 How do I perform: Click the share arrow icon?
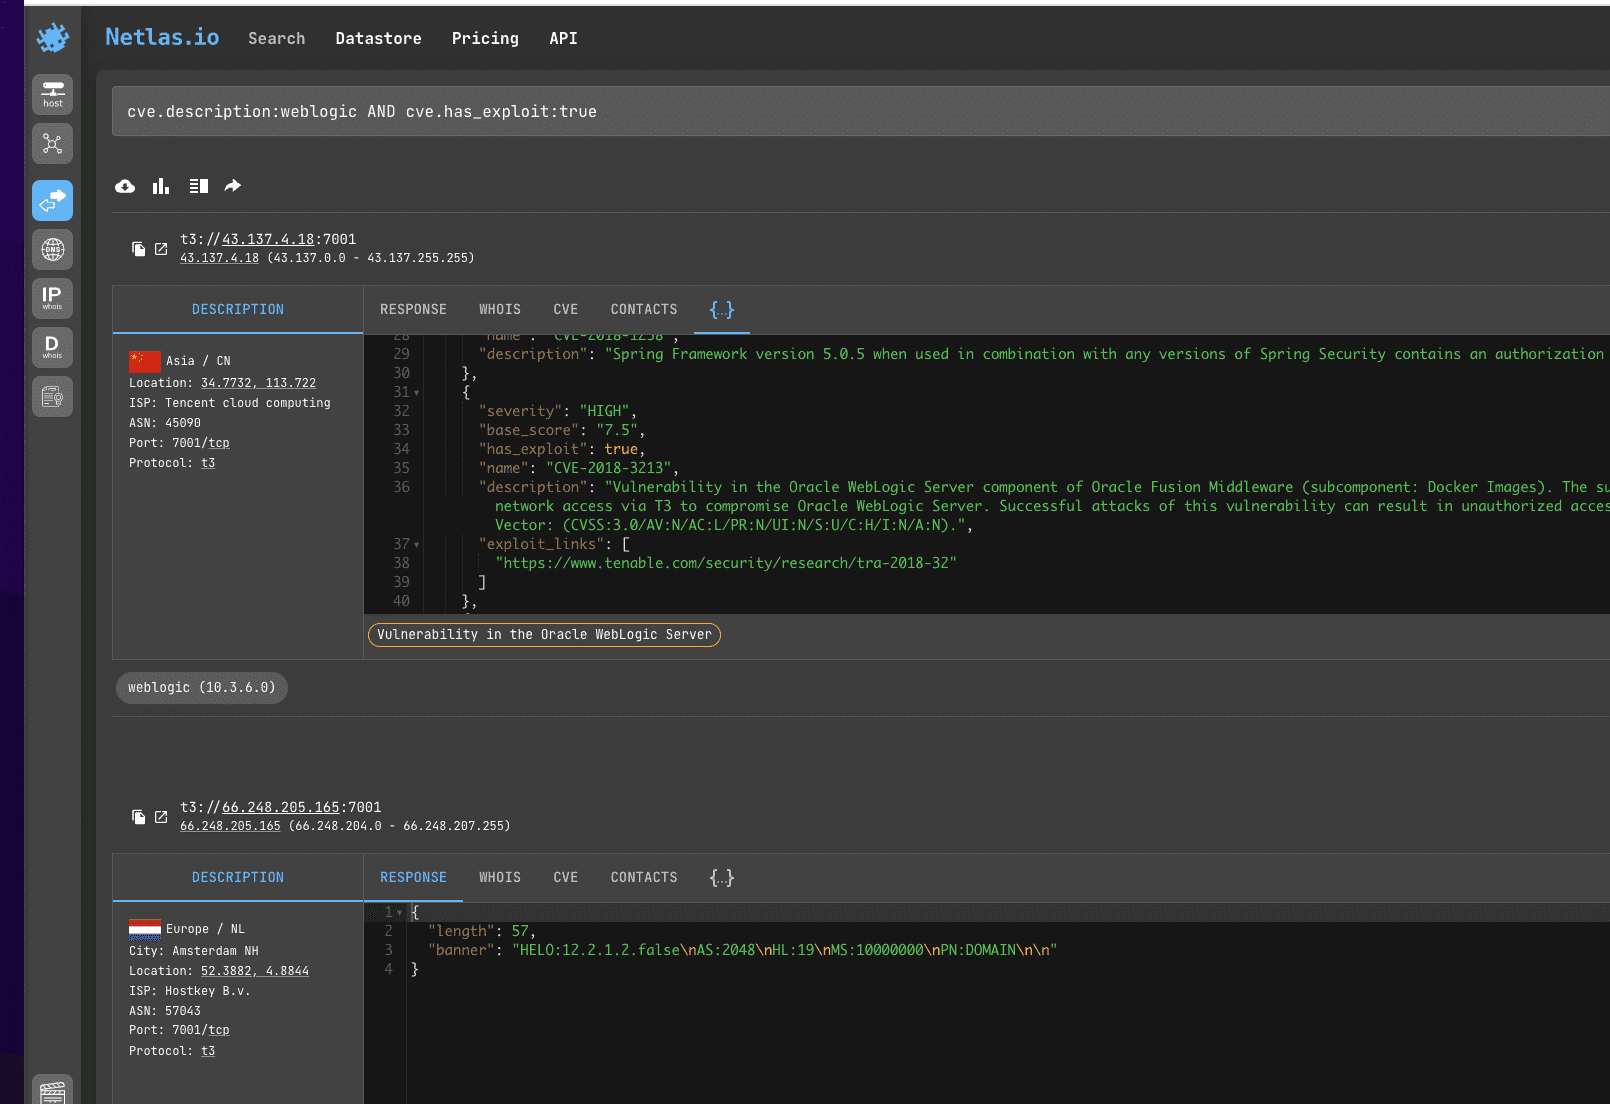pos(233,186)
